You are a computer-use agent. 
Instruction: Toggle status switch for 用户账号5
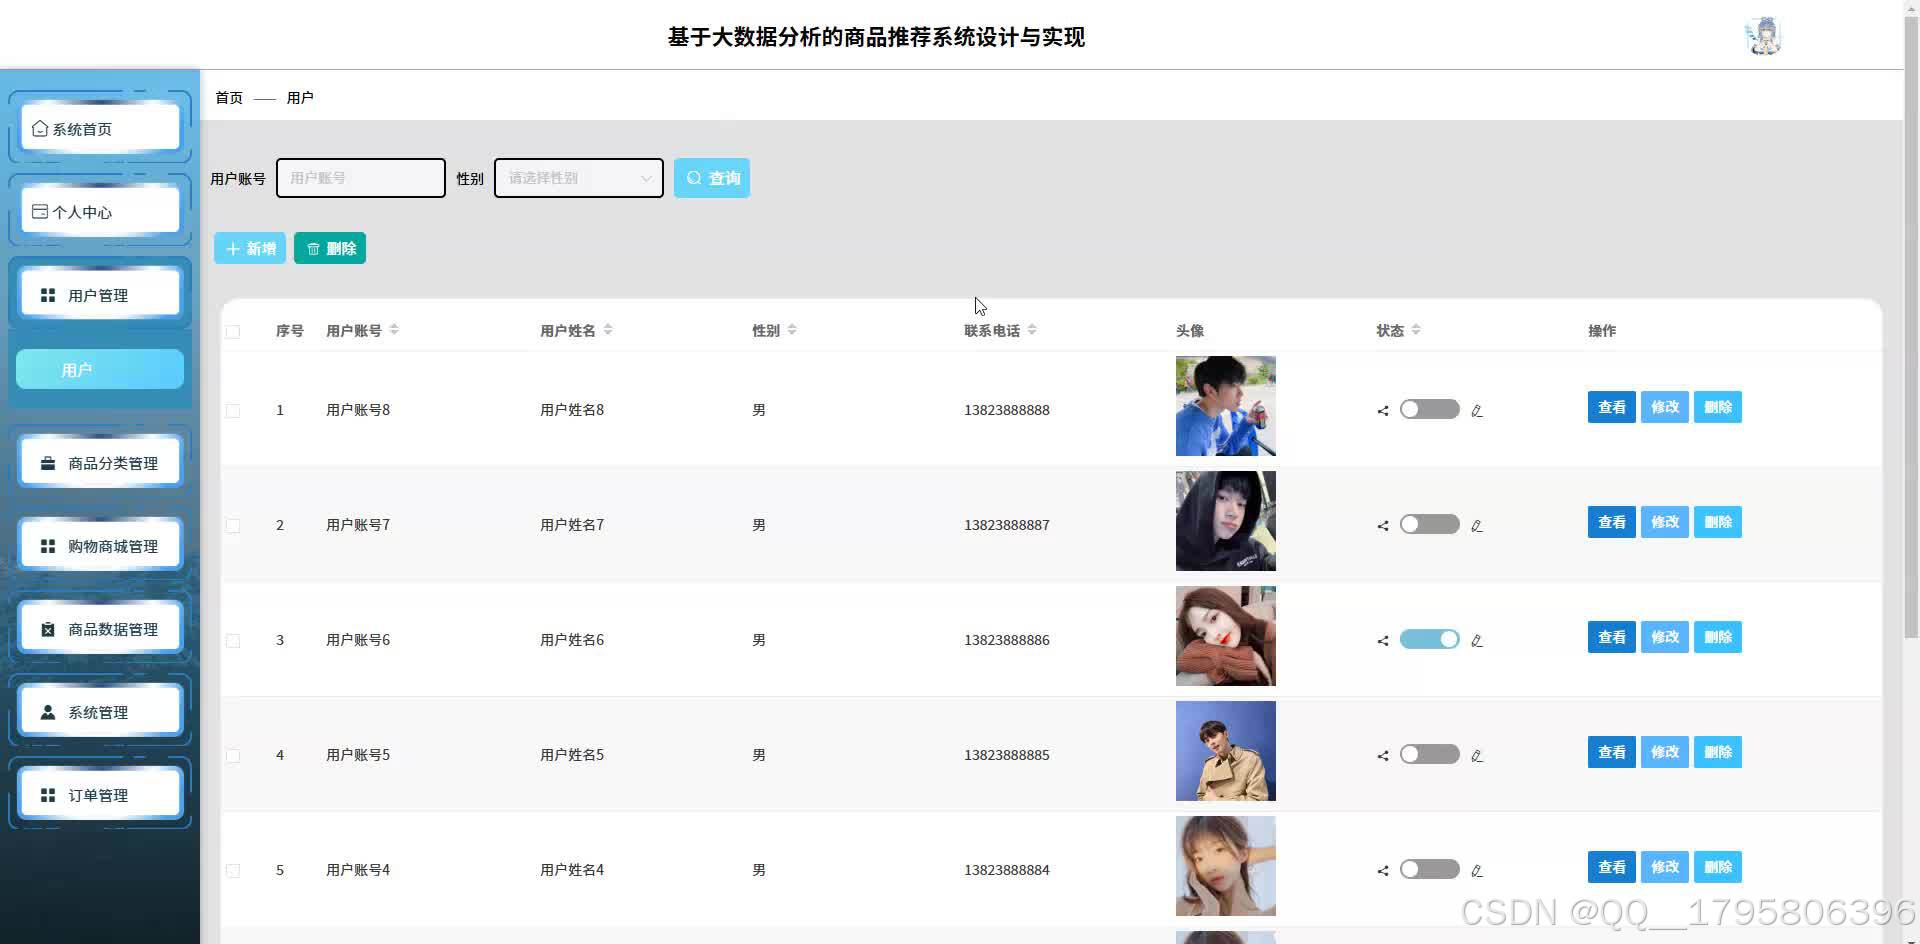click(1430, 754)
